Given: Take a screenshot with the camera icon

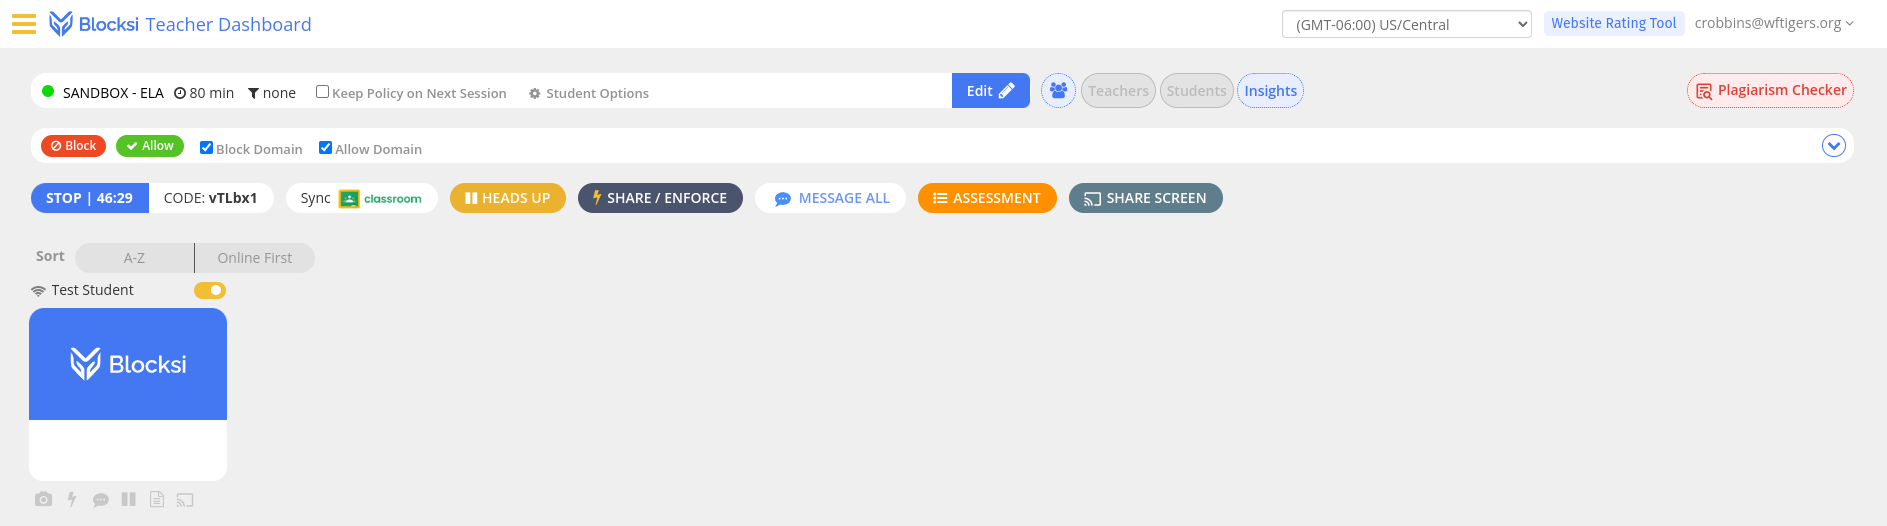Looking at the screenshot, I should point(43,499).
